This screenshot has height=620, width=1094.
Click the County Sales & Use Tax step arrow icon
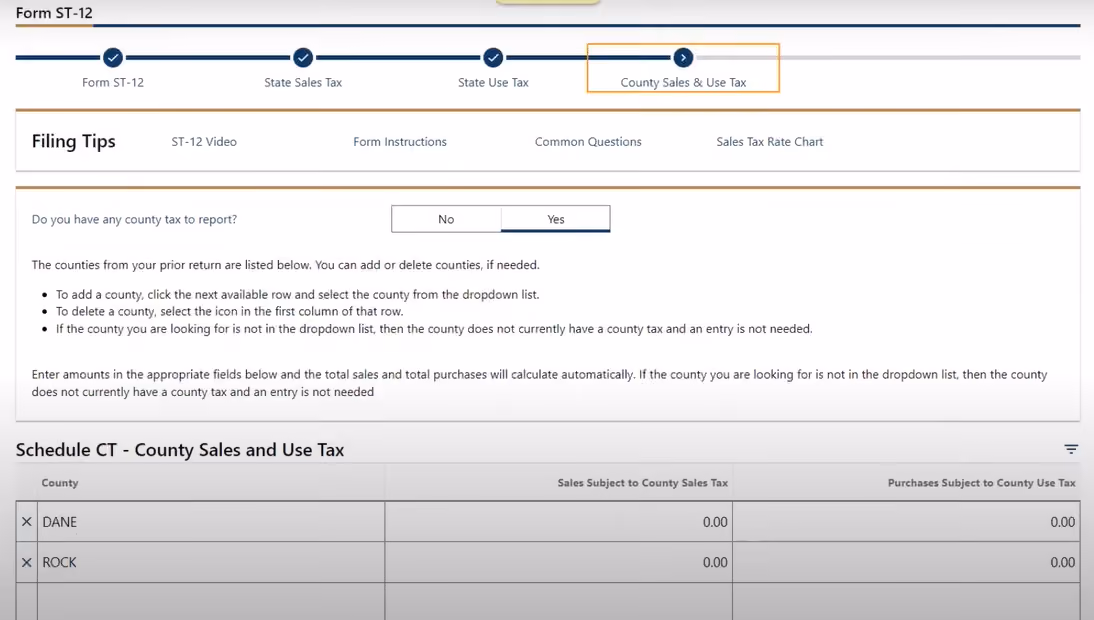(683, 58)
